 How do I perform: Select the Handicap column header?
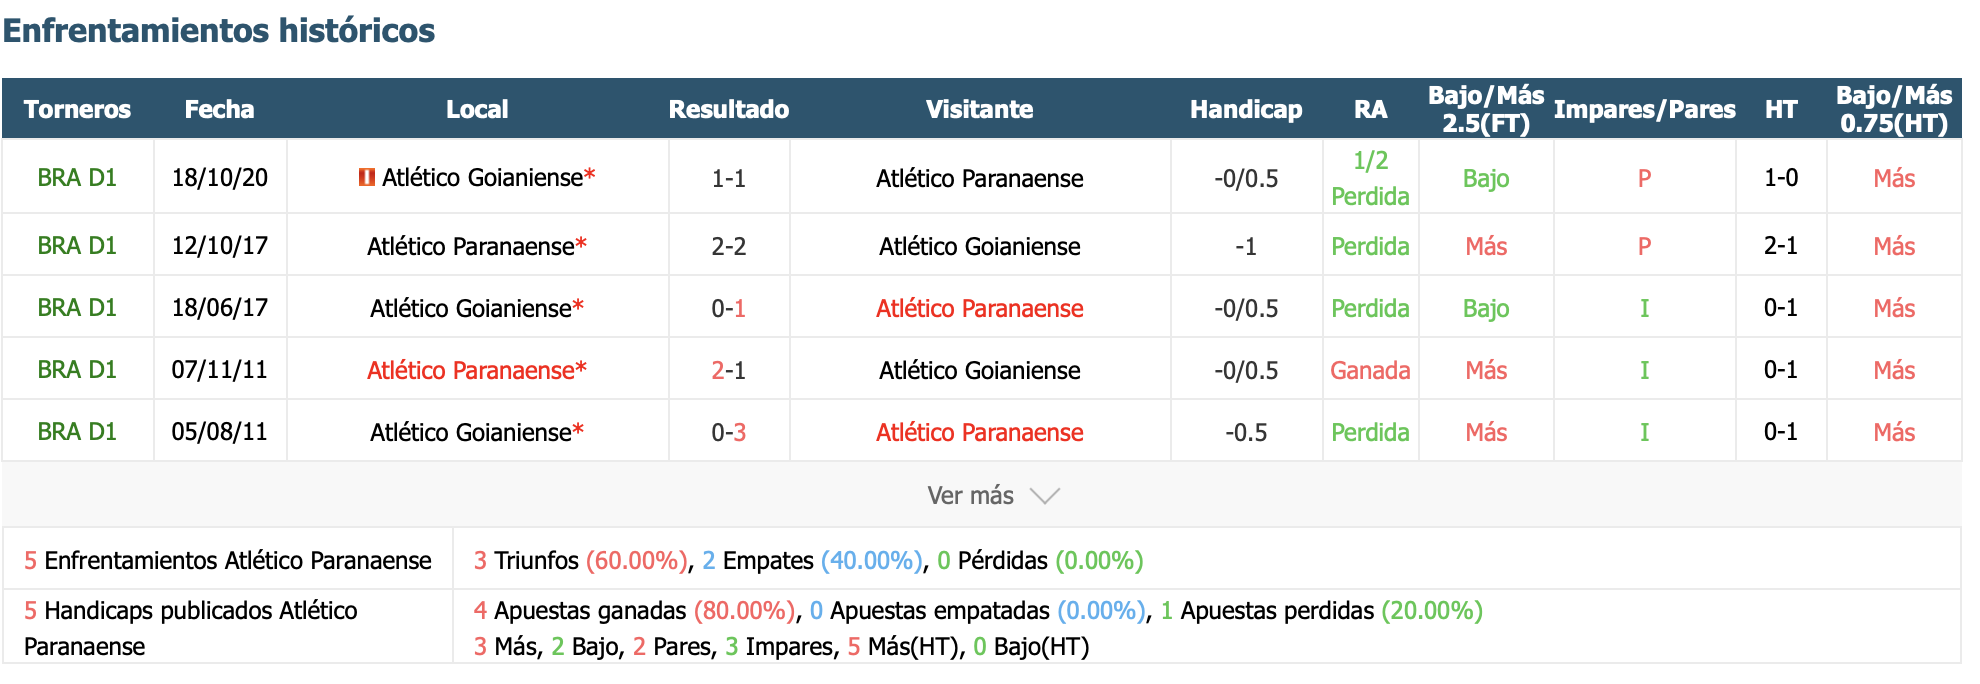click(1246, 109)
